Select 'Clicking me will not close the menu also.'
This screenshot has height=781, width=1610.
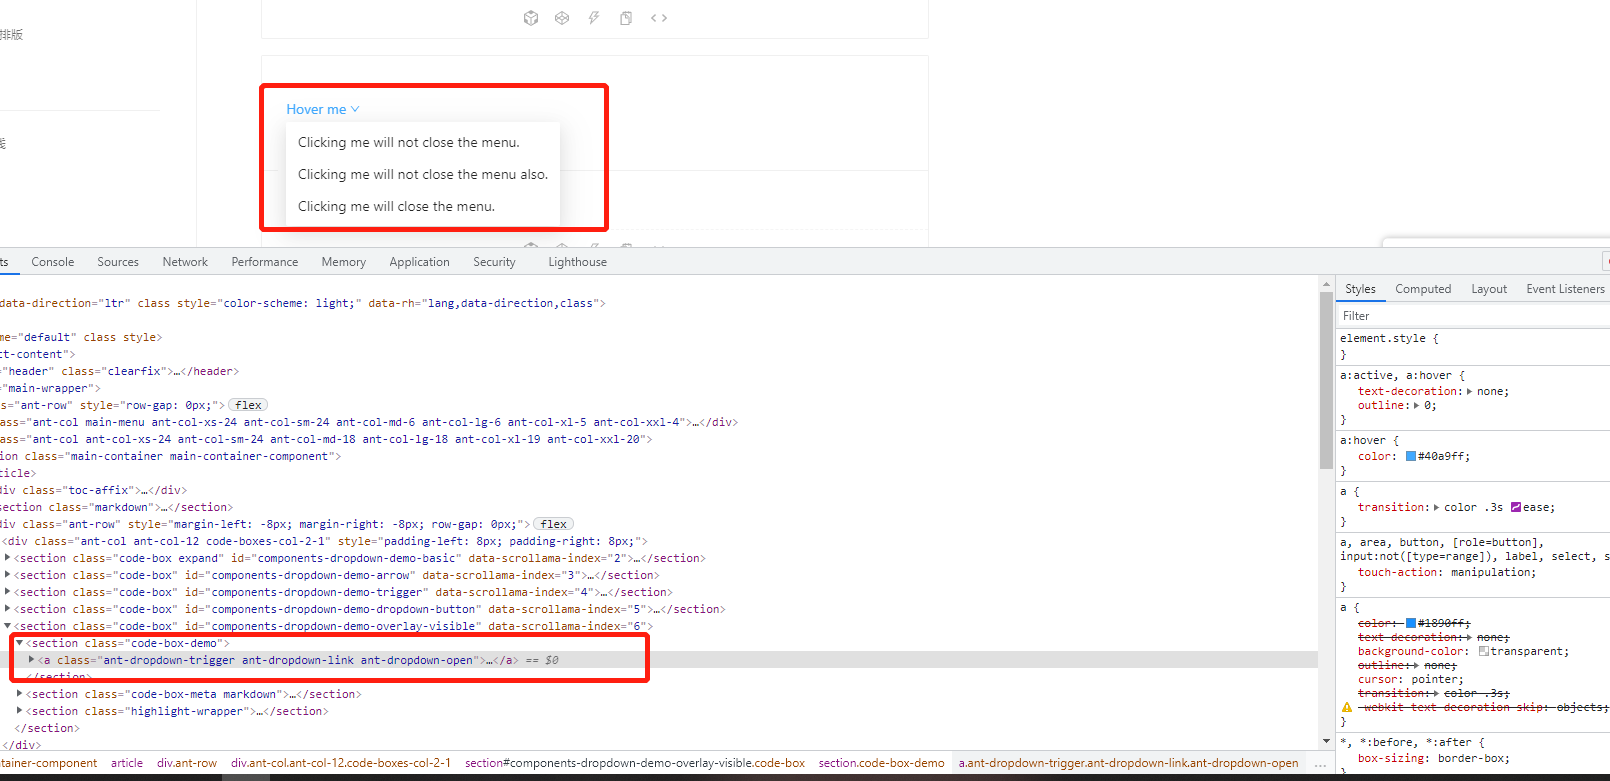[423, 174]
